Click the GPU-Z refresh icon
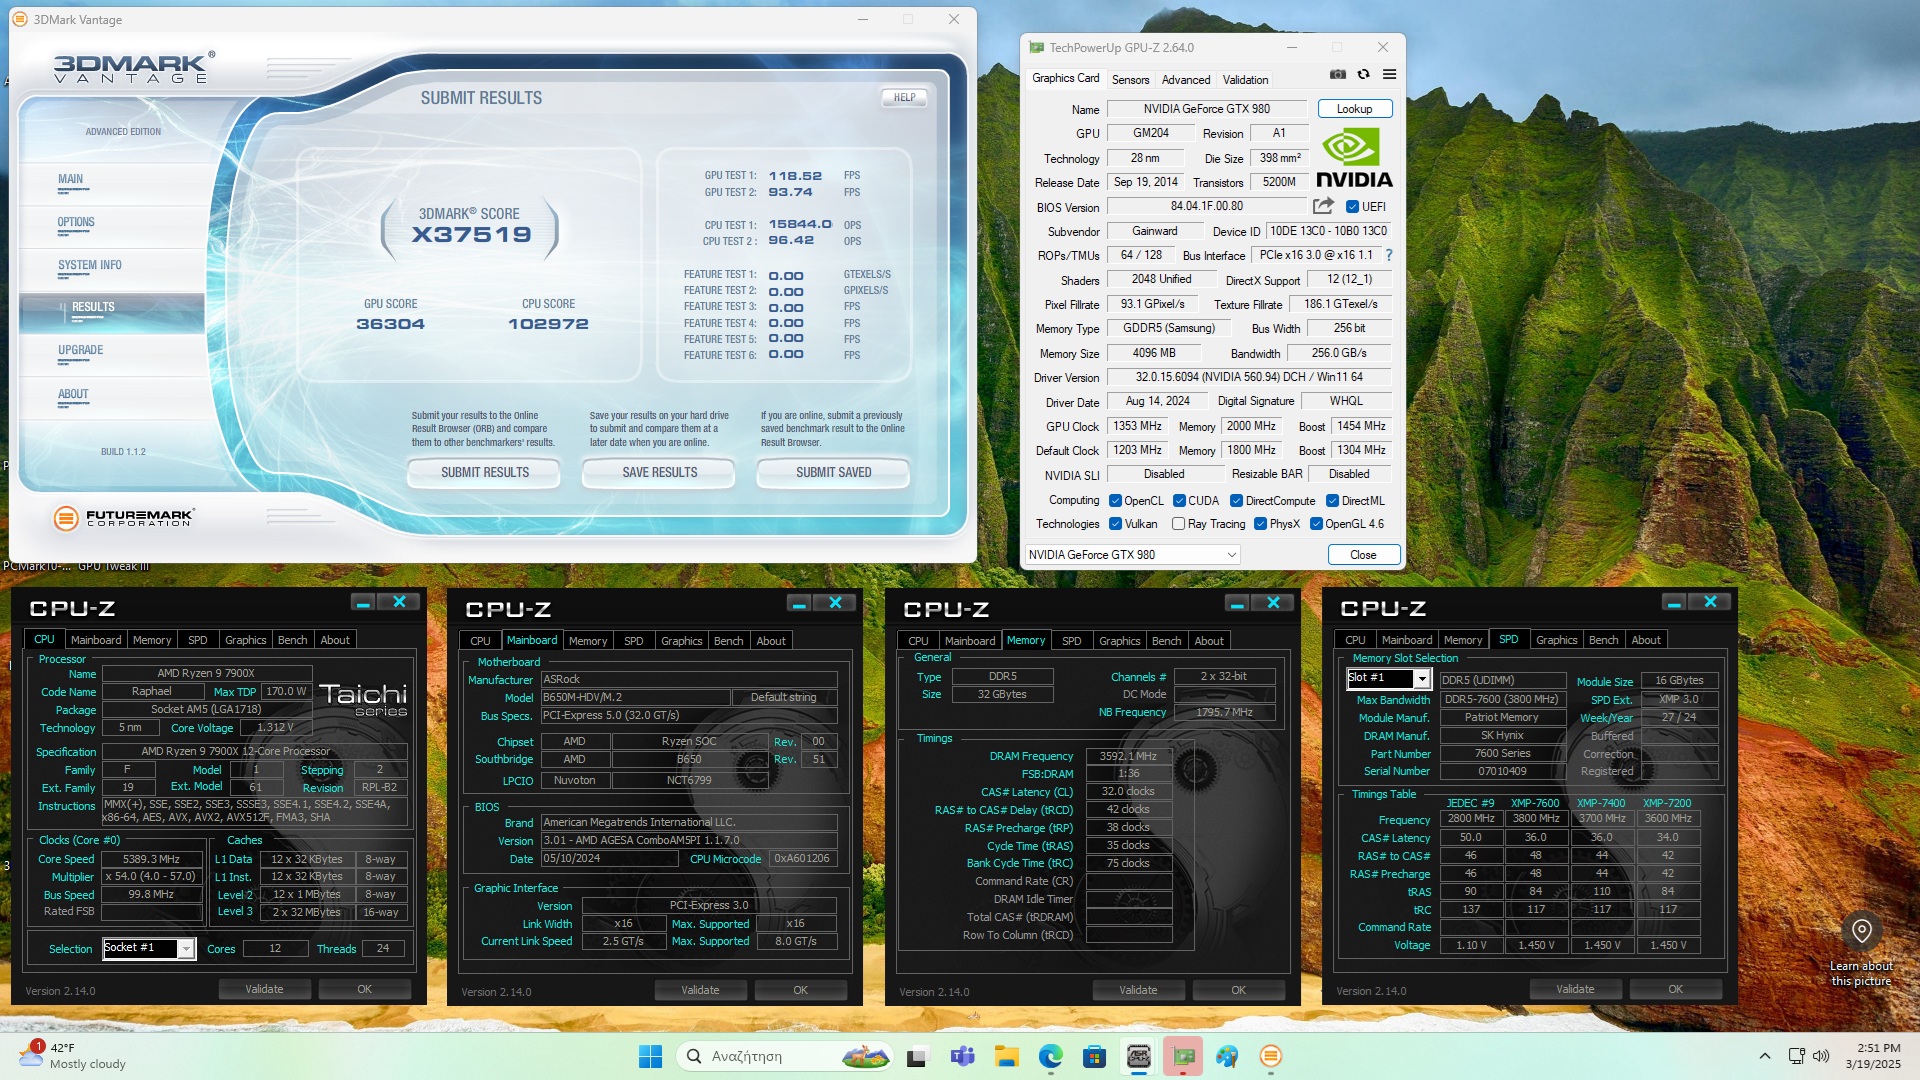 1363,74
